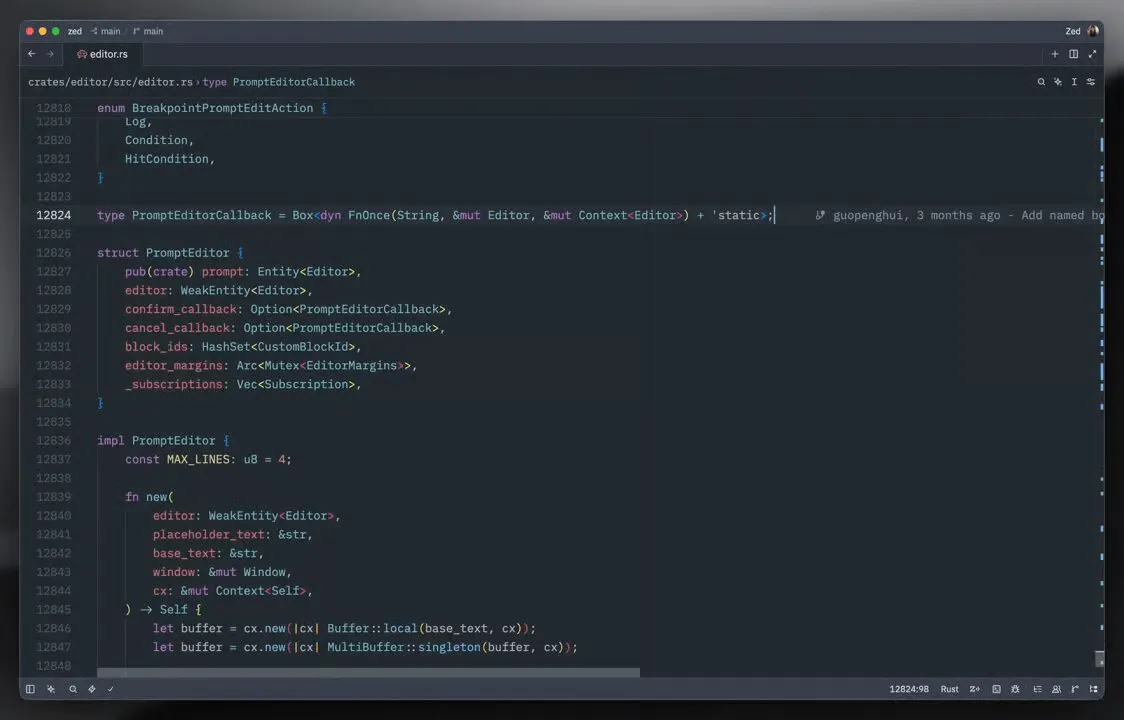
Task: Click 'static lifetime on line 12824
Action: click(x=735, y=215)
